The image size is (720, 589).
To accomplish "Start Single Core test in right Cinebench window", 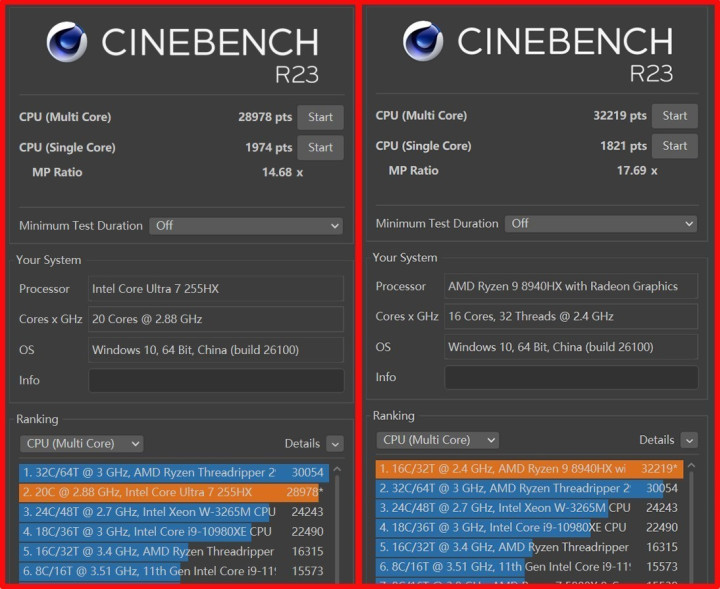I will [675, 146].
